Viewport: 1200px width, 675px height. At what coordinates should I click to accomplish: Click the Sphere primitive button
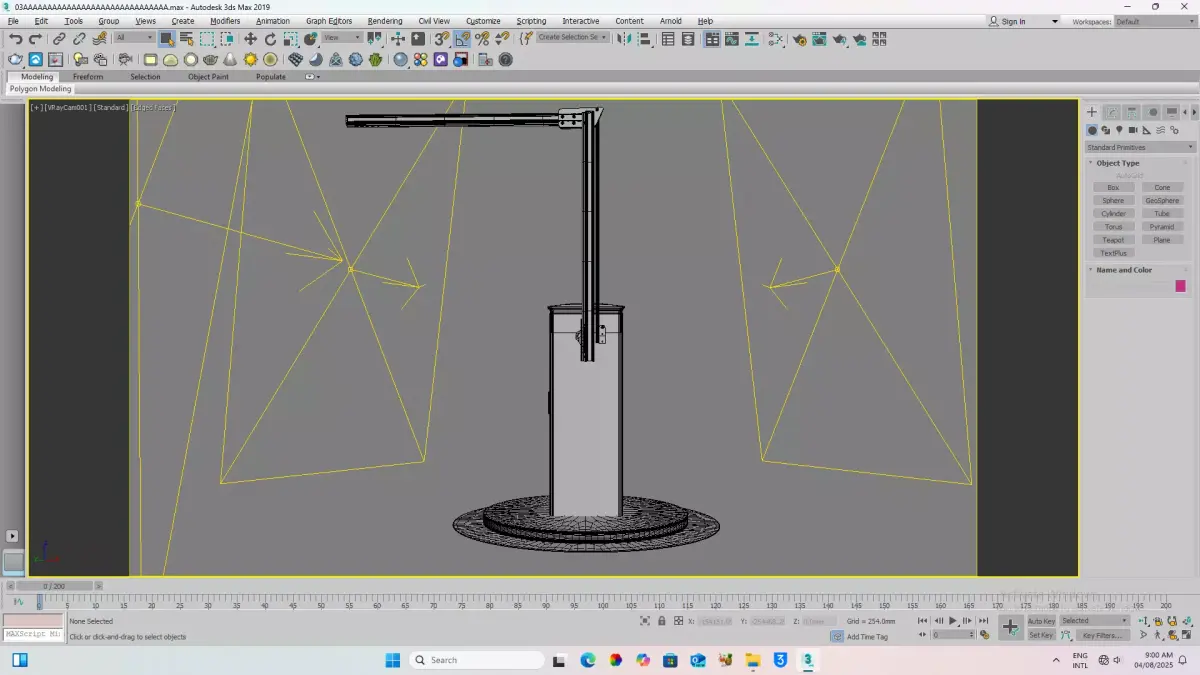click(1113, 200)
